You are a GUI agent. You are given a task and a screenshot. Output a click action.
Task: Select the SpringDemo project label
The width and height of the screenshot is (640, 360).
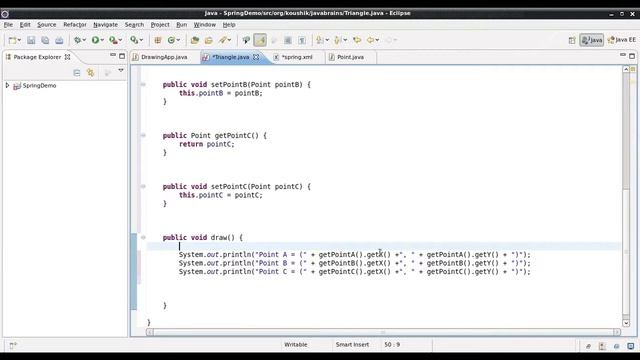[x=39, y=86]
